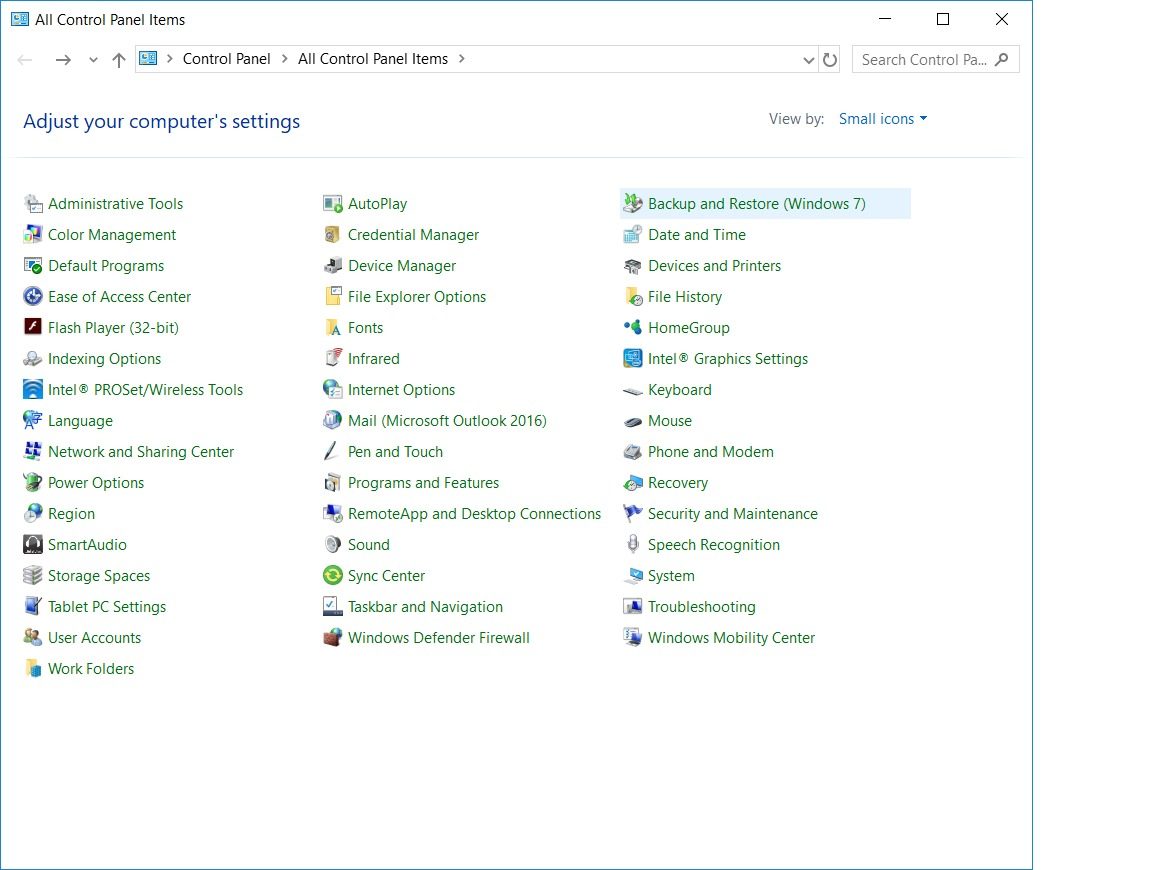Open the Intel PROSet/Wireless Tools icon

click(33, 389)
